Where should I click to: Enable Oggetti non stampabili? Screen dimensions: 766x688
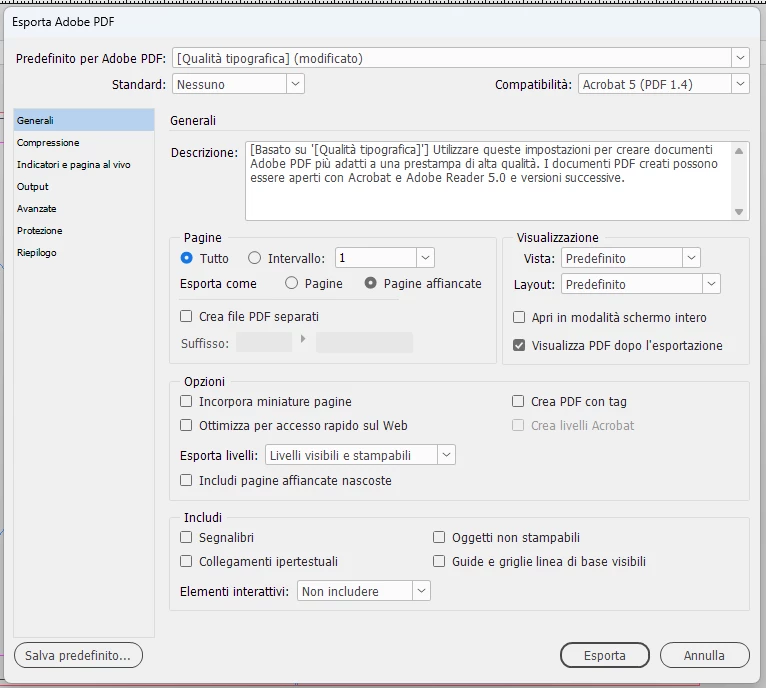(x=439, y=537)
